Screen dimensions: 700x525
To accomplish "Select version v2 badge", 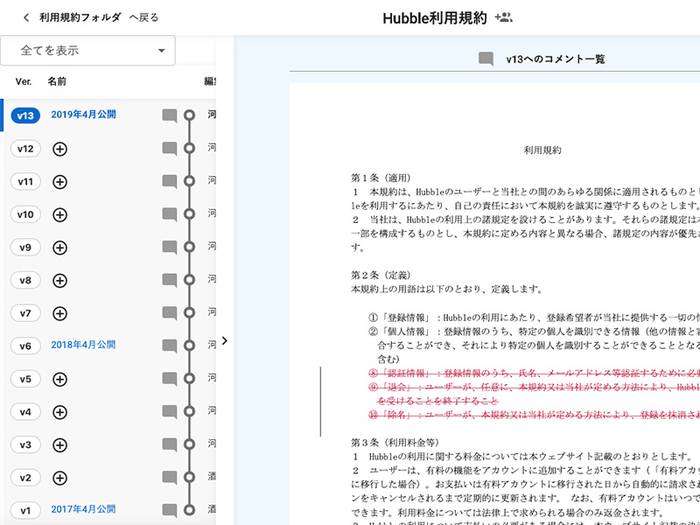I will click(x=25, y=478).
